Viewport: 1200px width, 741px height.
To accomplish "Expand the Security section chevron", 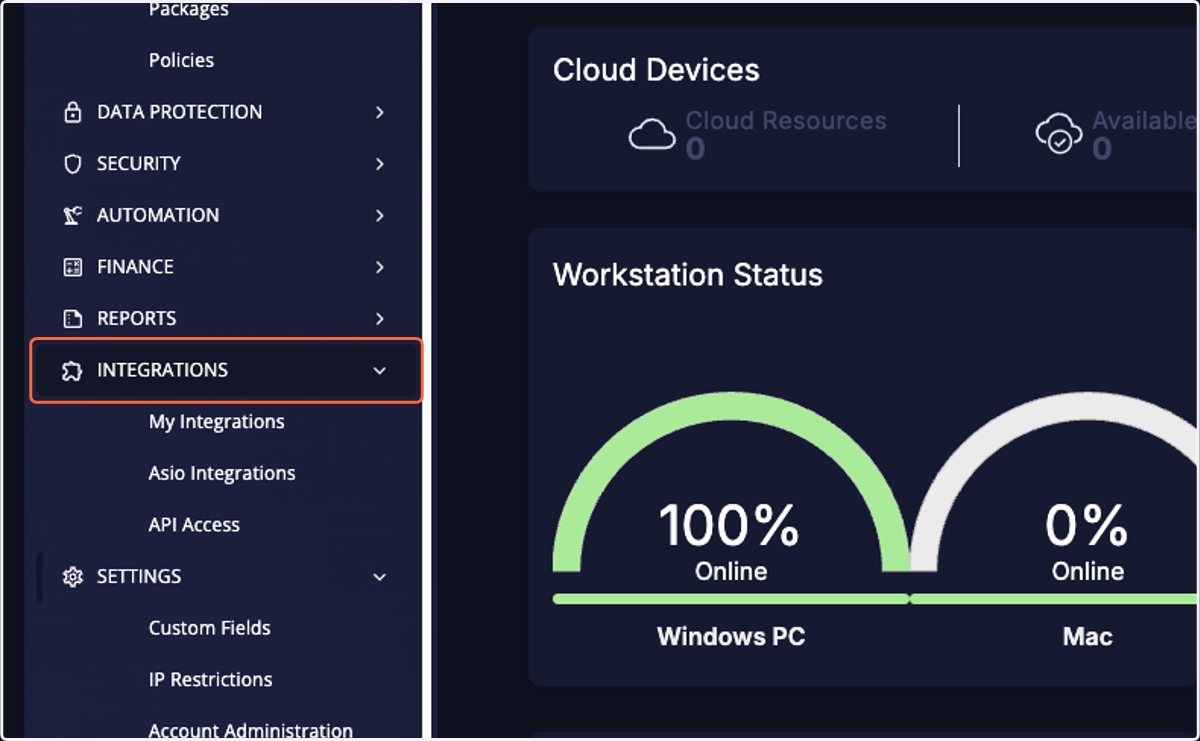I will (x=380, y=164).
